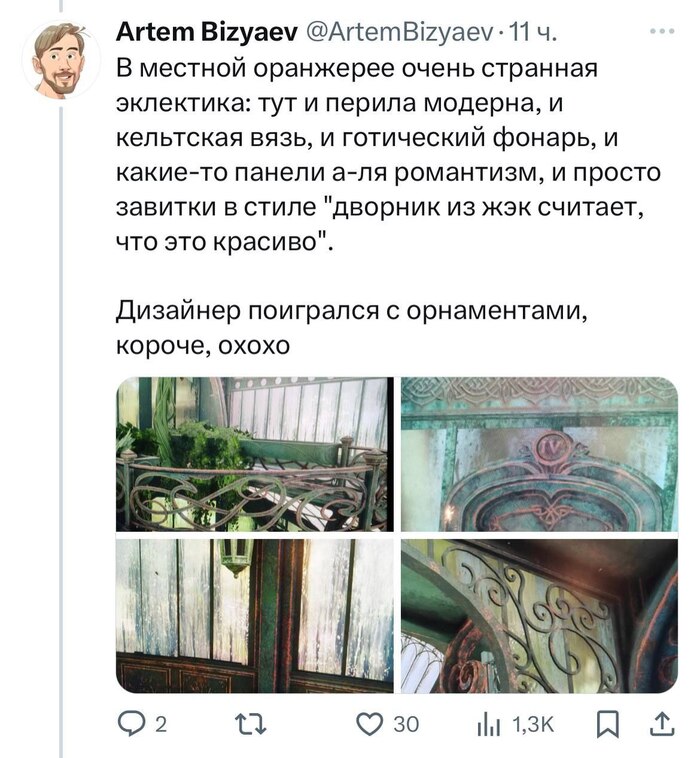Click the reply count number 2

coord(161,725)
